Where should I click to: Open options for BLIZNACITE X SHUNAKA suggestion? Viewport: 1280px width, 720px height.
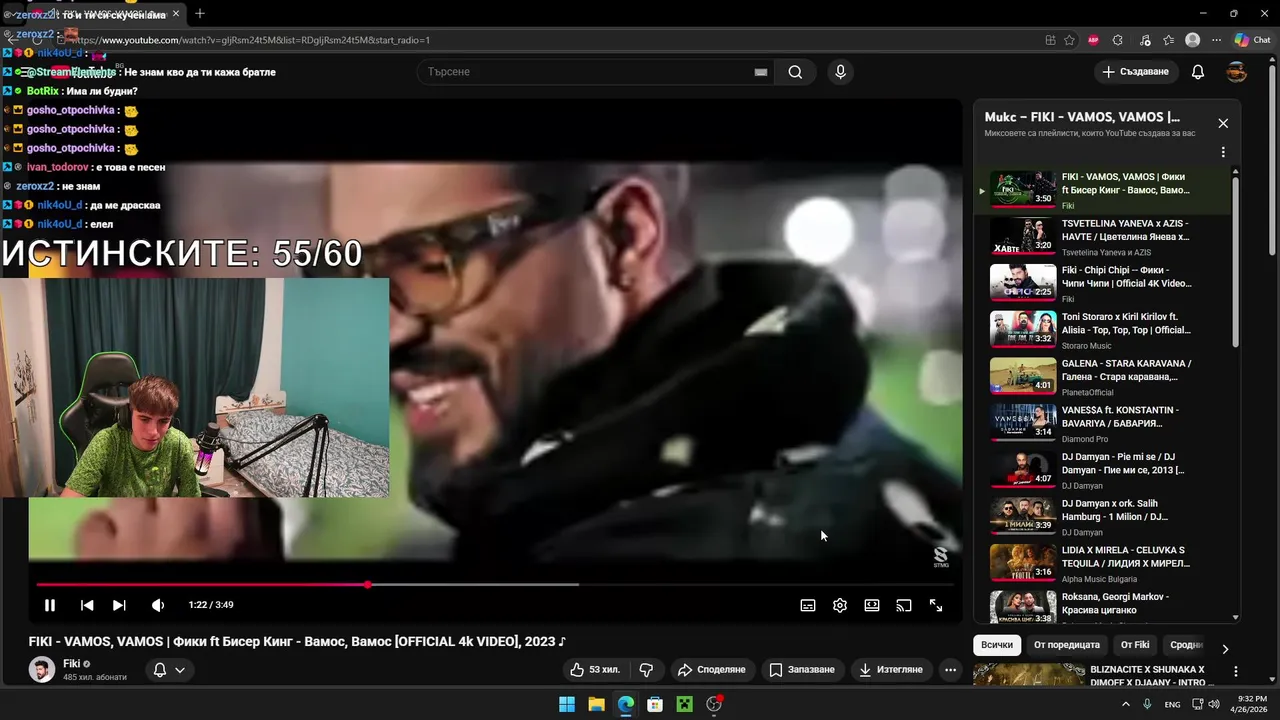pos(1236,672)
